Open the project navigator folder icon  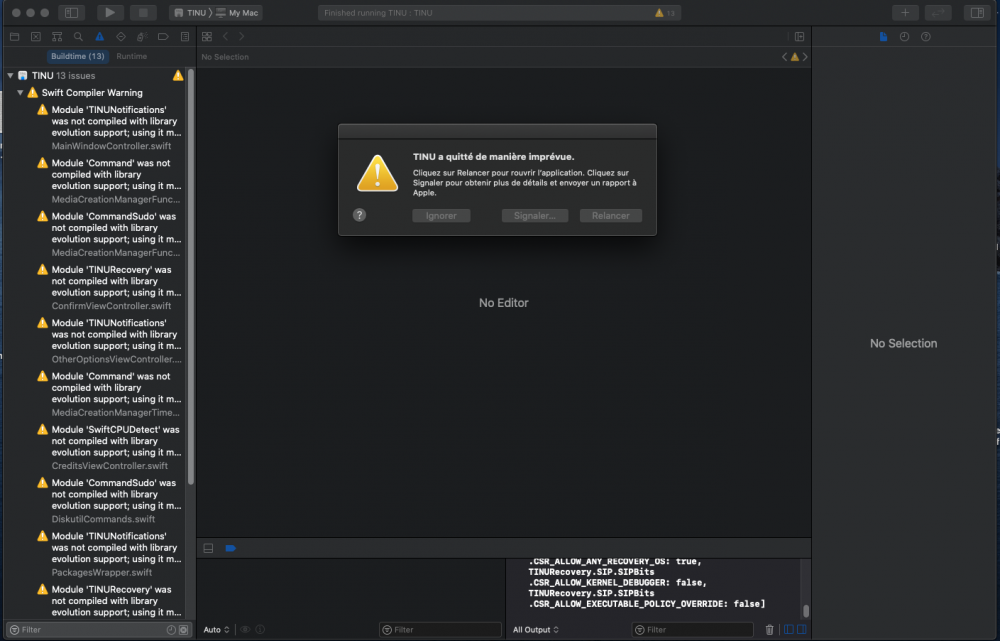[x=15, y=37]
